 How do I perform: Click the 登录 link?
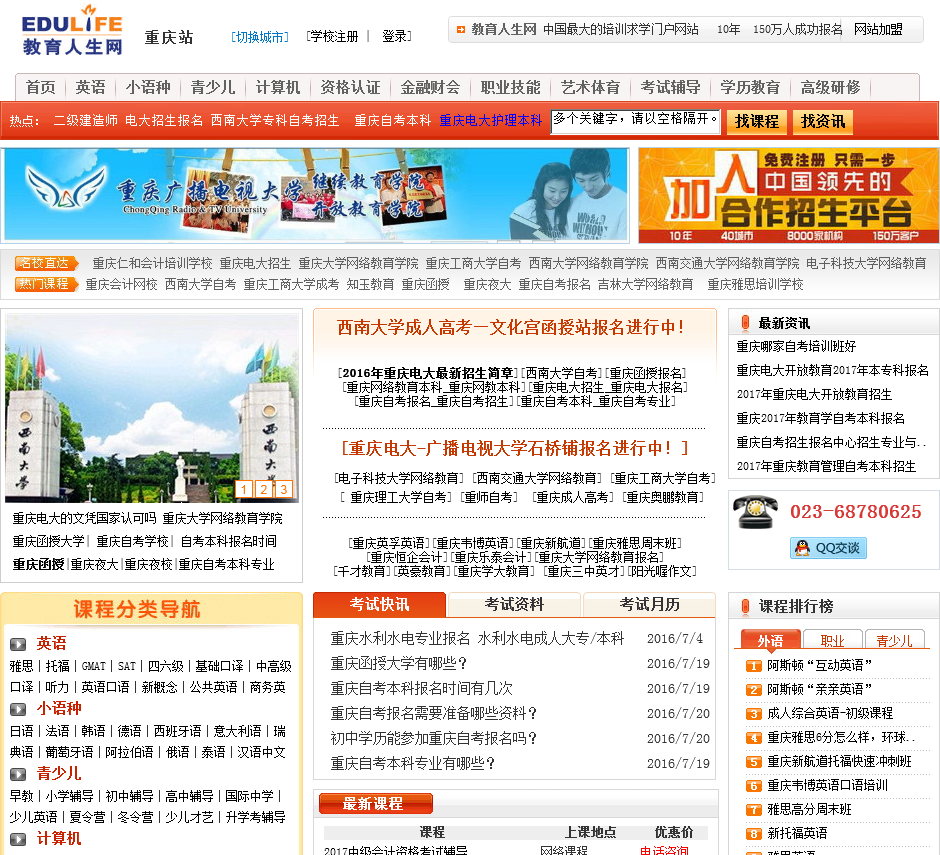pyautogui.click(x=395, y=37)
